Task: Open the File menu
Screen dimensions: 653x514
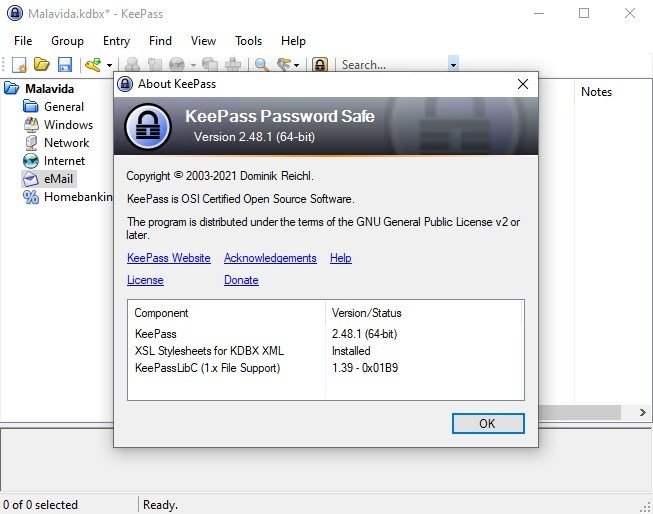Action: tap(23, 41)
